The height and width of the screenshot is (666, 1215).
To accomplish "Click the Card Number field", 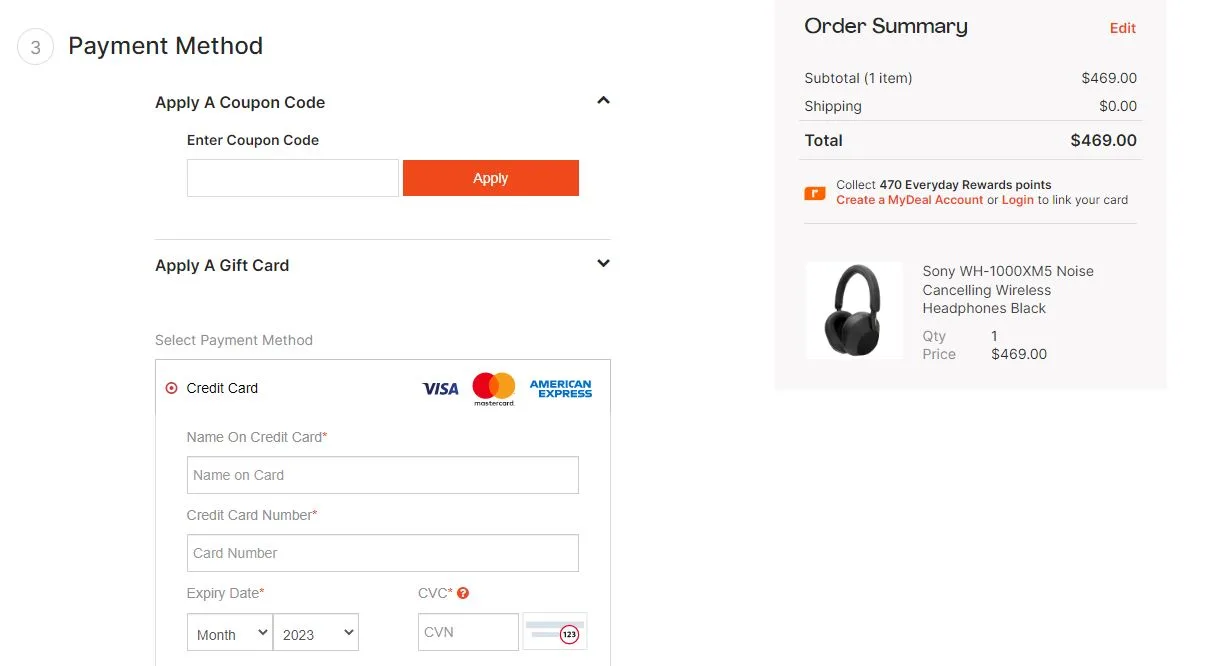I will 382,553.
